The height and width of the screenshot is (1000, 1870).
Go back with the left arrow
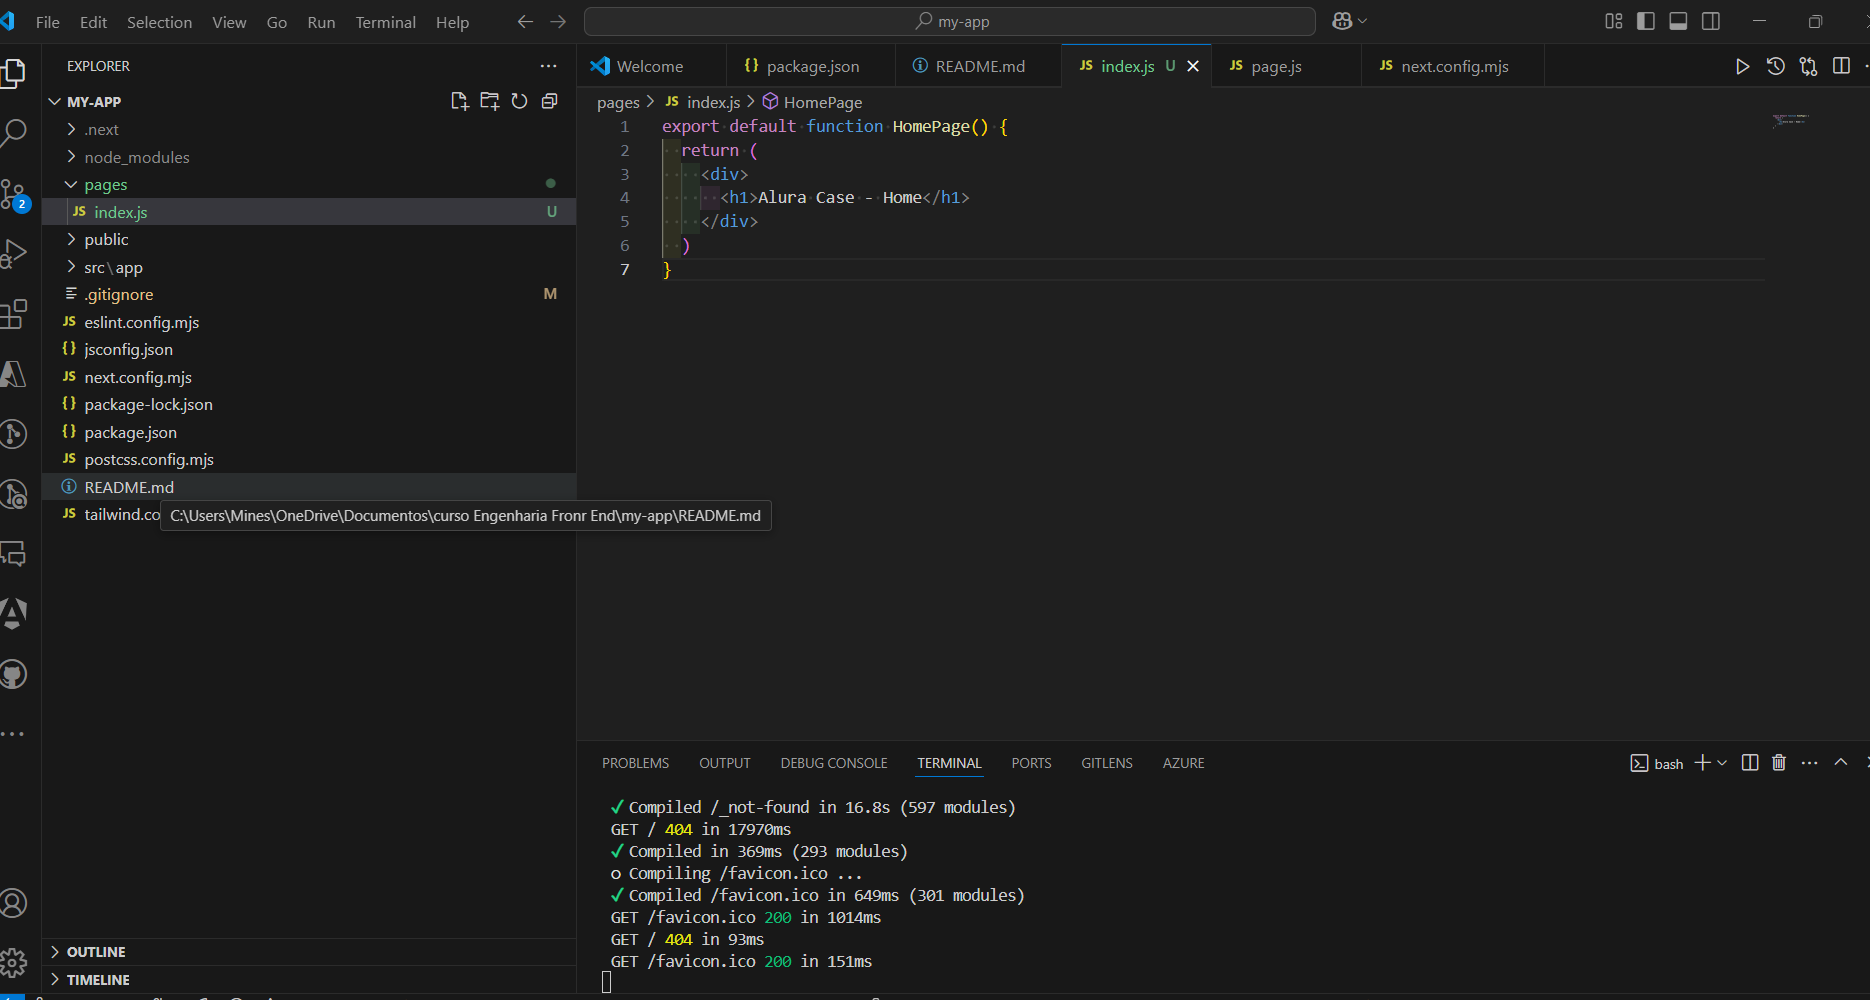[x=525, y=21]
